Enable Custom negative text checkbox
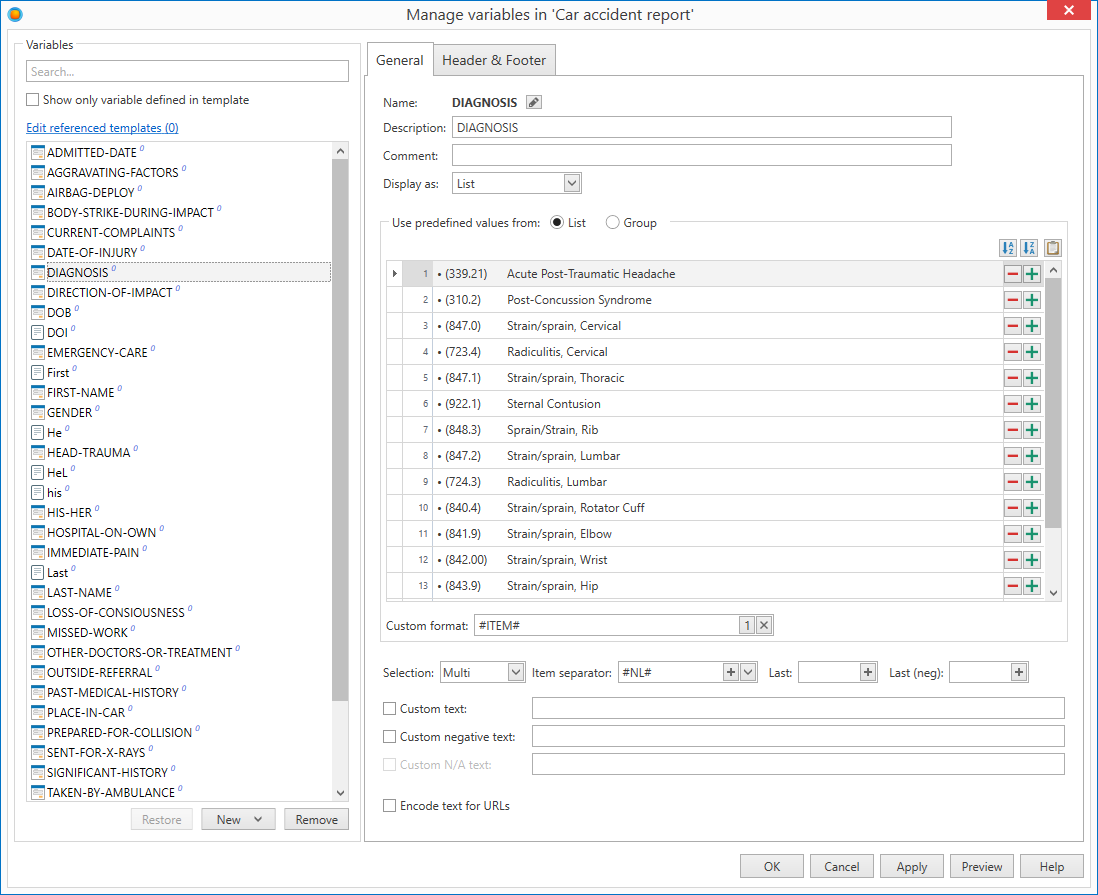The height and width of the screenshot is (895, 1098). pyautogui.click(x=389, y=737)
